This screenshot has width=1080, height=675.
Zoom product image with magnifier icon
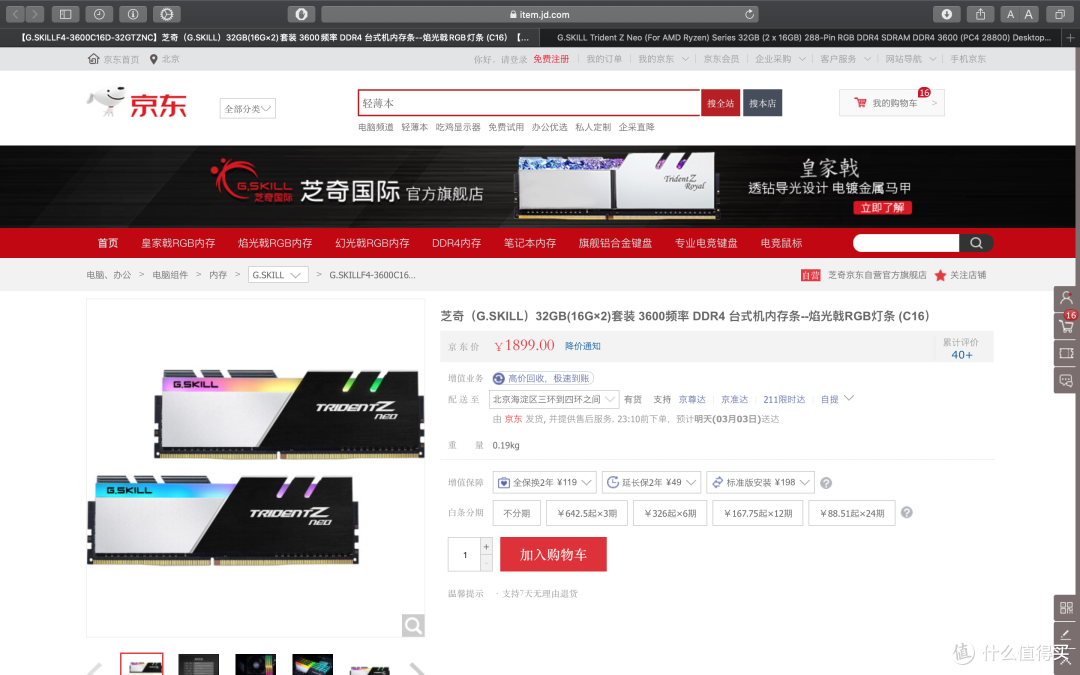[413, 625]
